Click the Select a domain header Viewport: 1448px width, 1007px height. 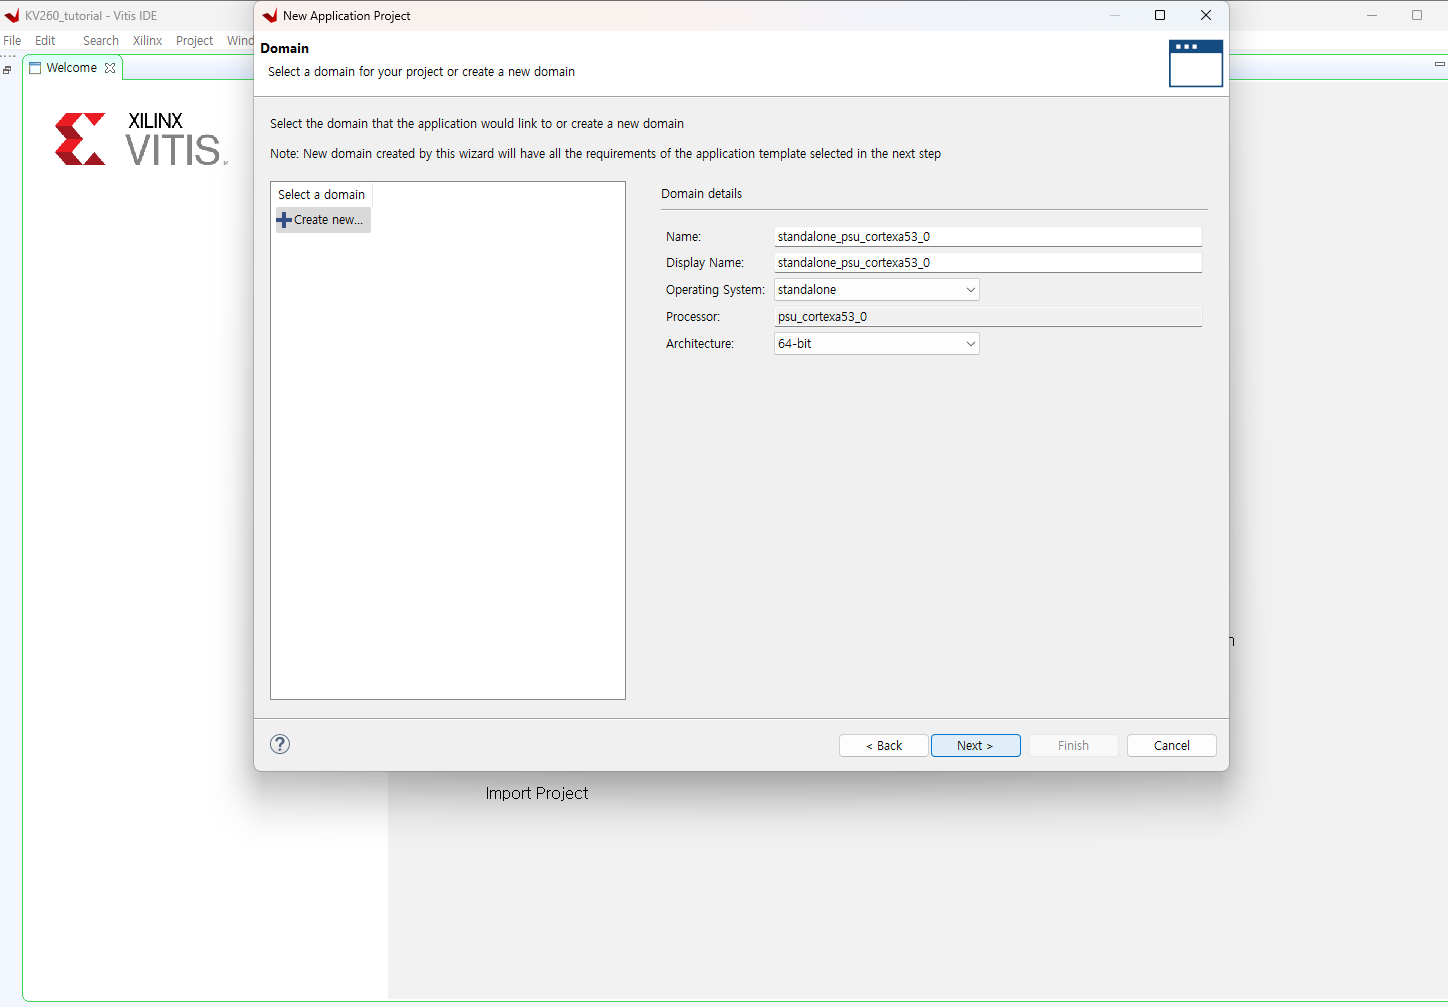[321, 195]
